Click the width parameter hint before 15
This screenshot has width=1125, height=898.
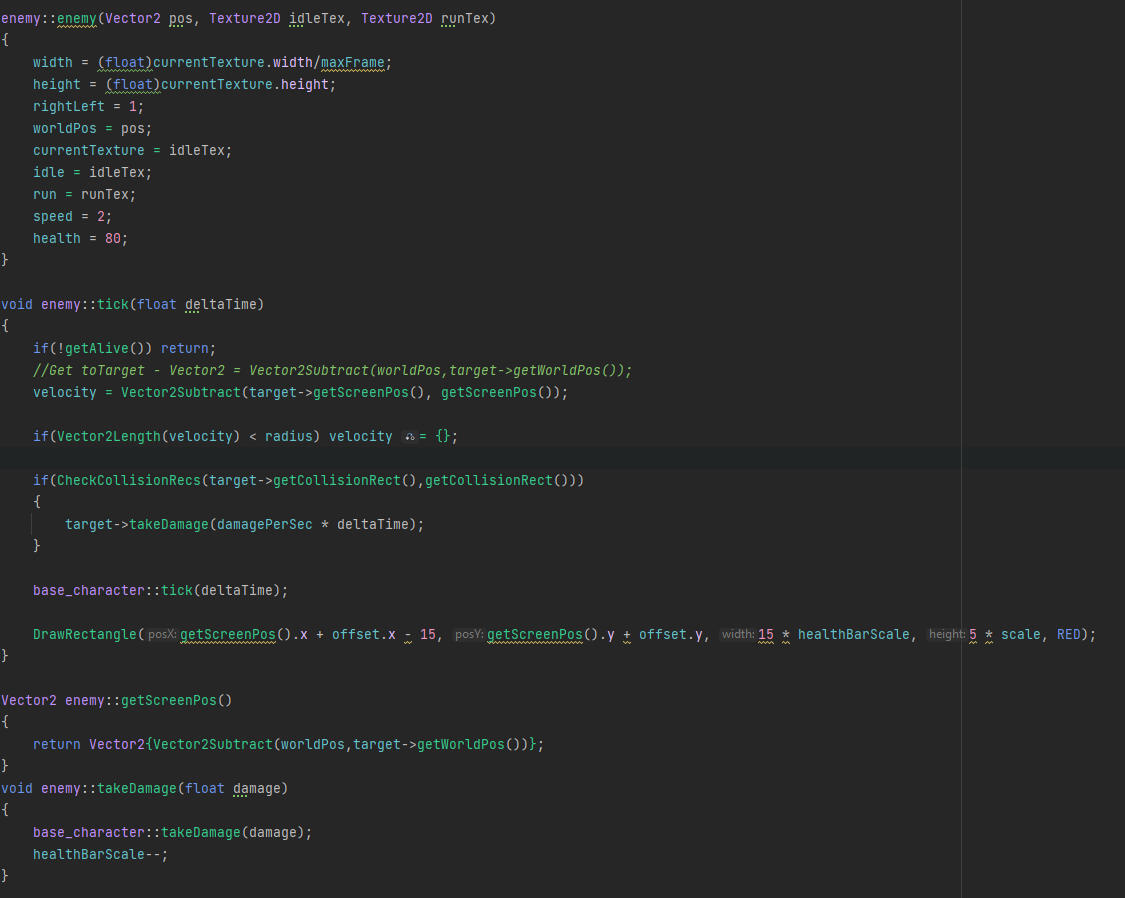coord(739,634)
